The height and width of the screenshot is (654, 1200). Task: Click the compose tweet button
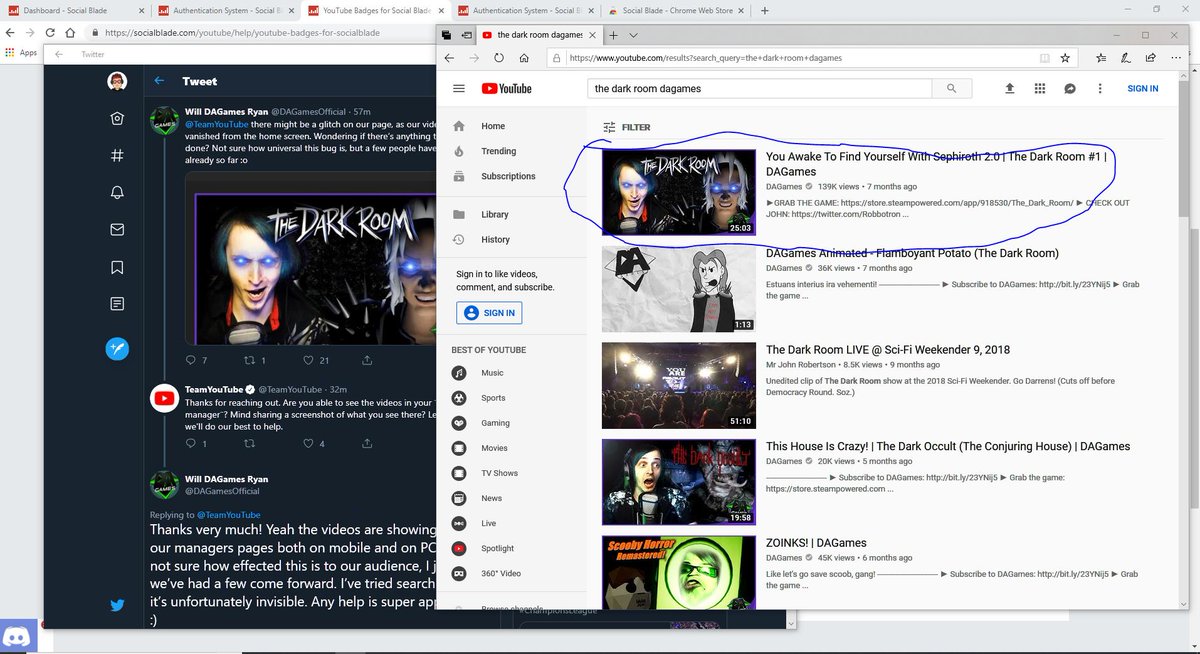pos(117,348)
